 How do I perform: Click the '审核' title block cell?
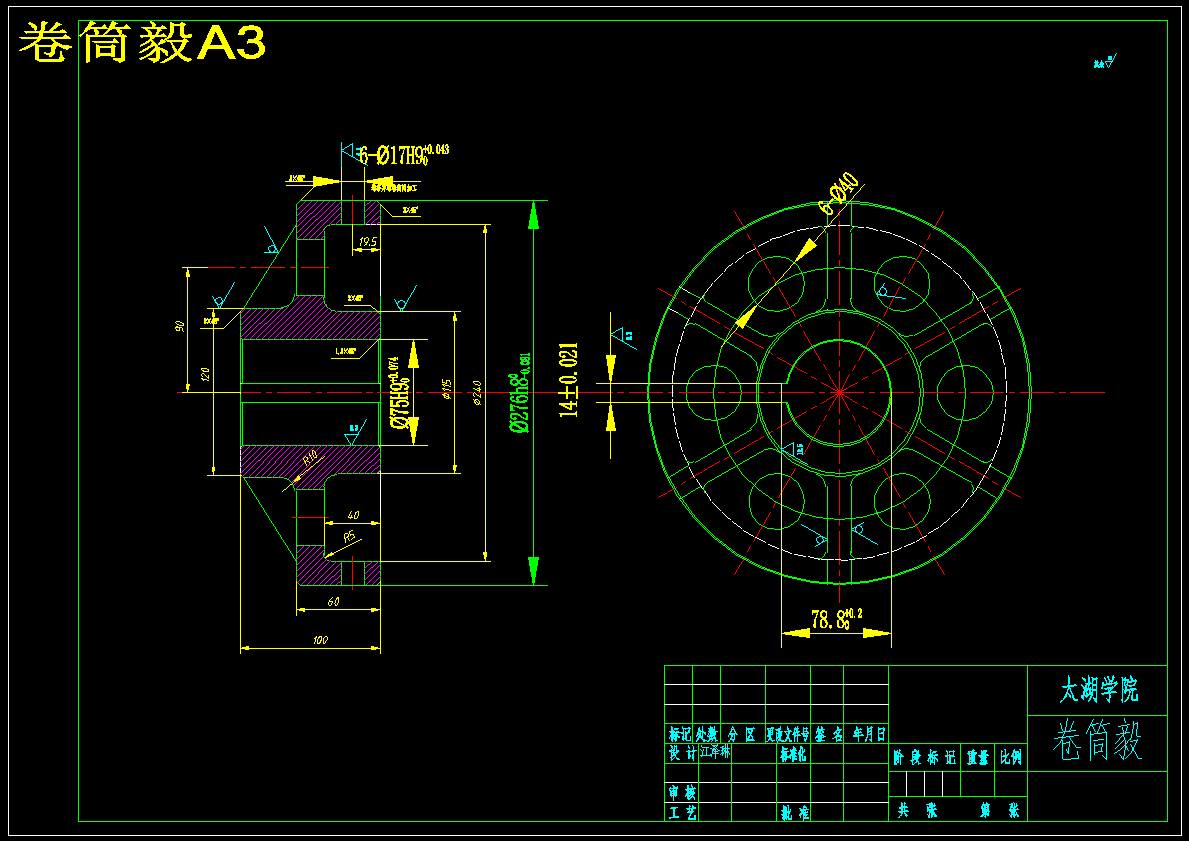pos(682,792)
